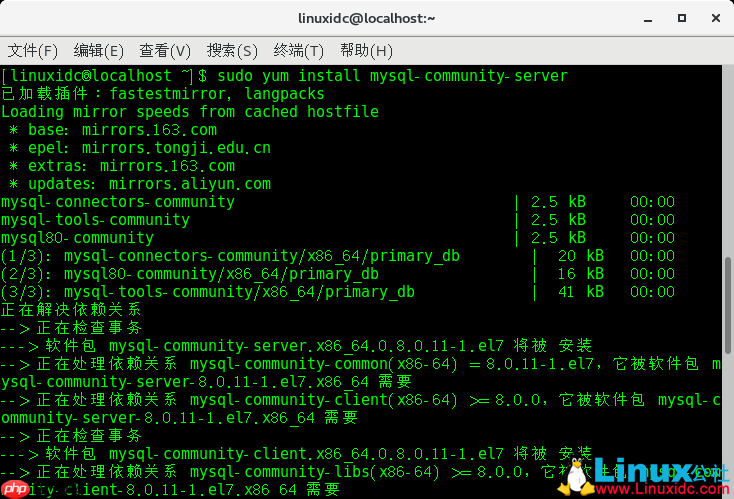Click the '16 kB' size value

tap(581, 274)
